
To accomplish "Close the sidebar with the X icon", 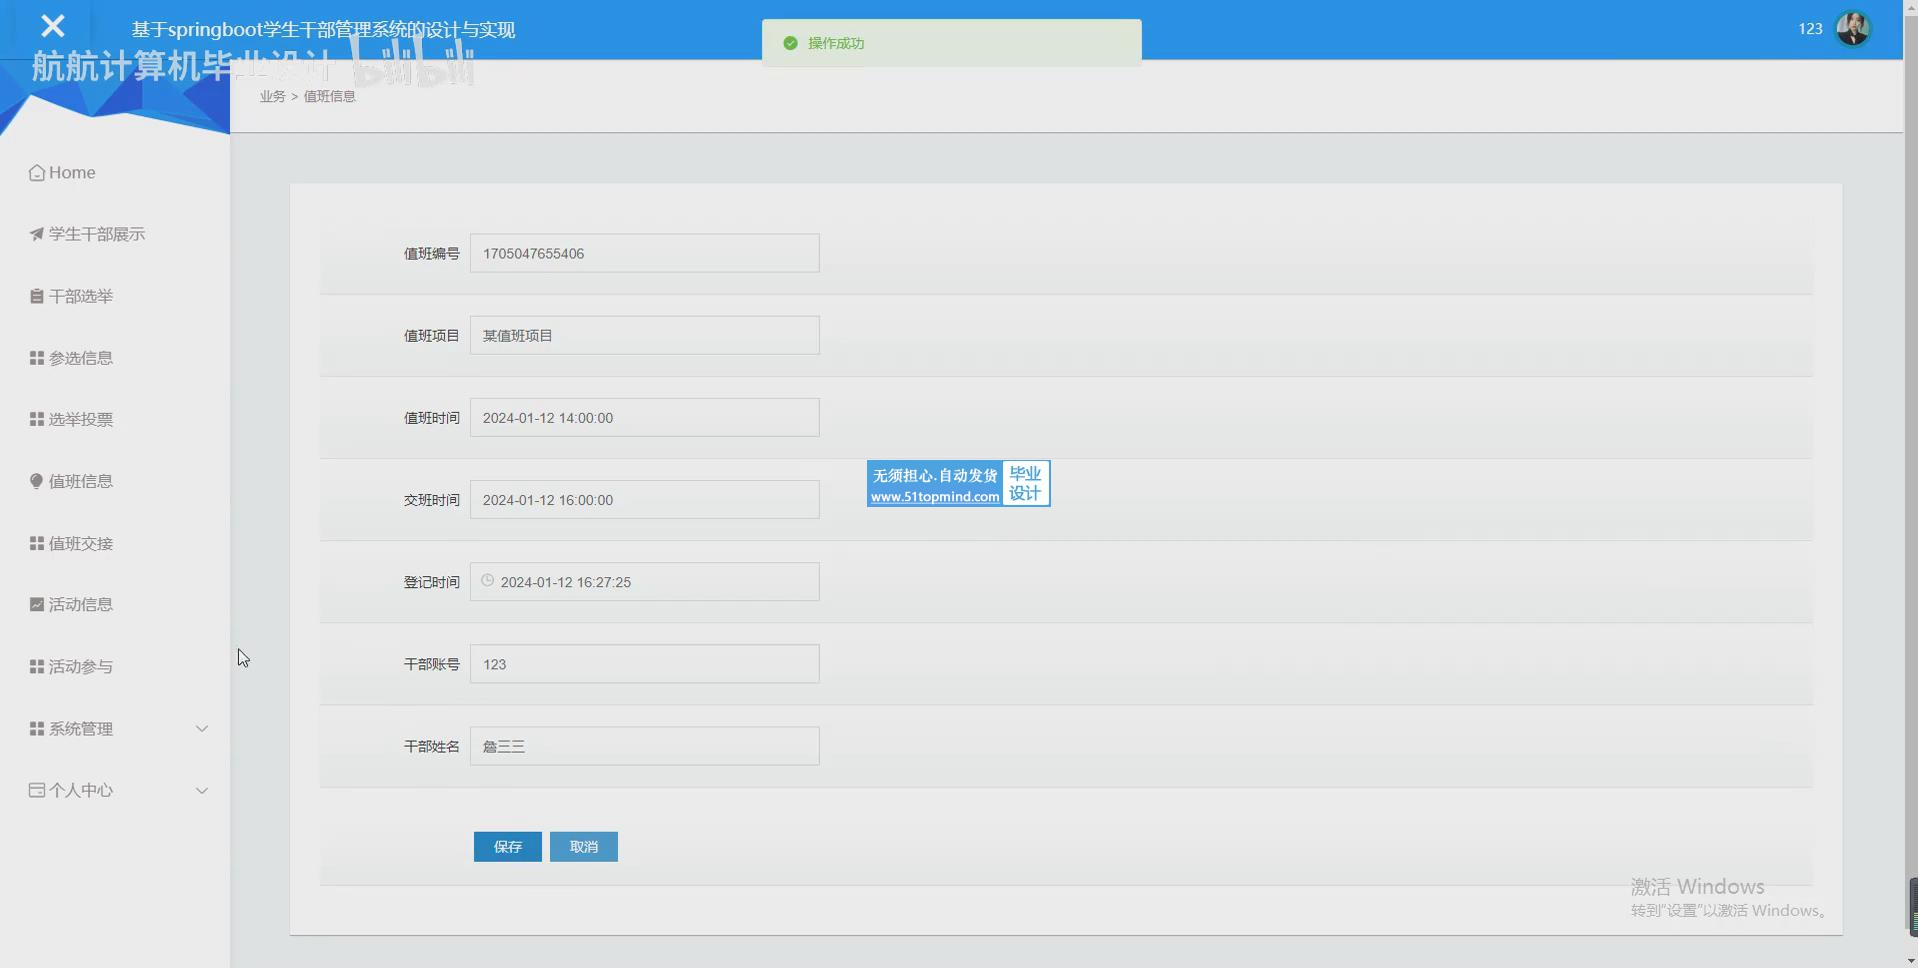I will tap(53, 26).
